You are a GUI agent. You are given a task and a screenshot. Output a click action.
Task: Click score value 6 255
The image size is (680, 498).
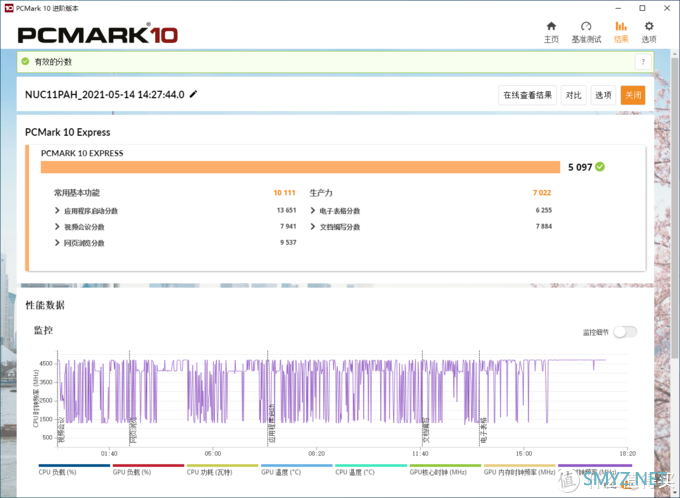coord(544,210)
